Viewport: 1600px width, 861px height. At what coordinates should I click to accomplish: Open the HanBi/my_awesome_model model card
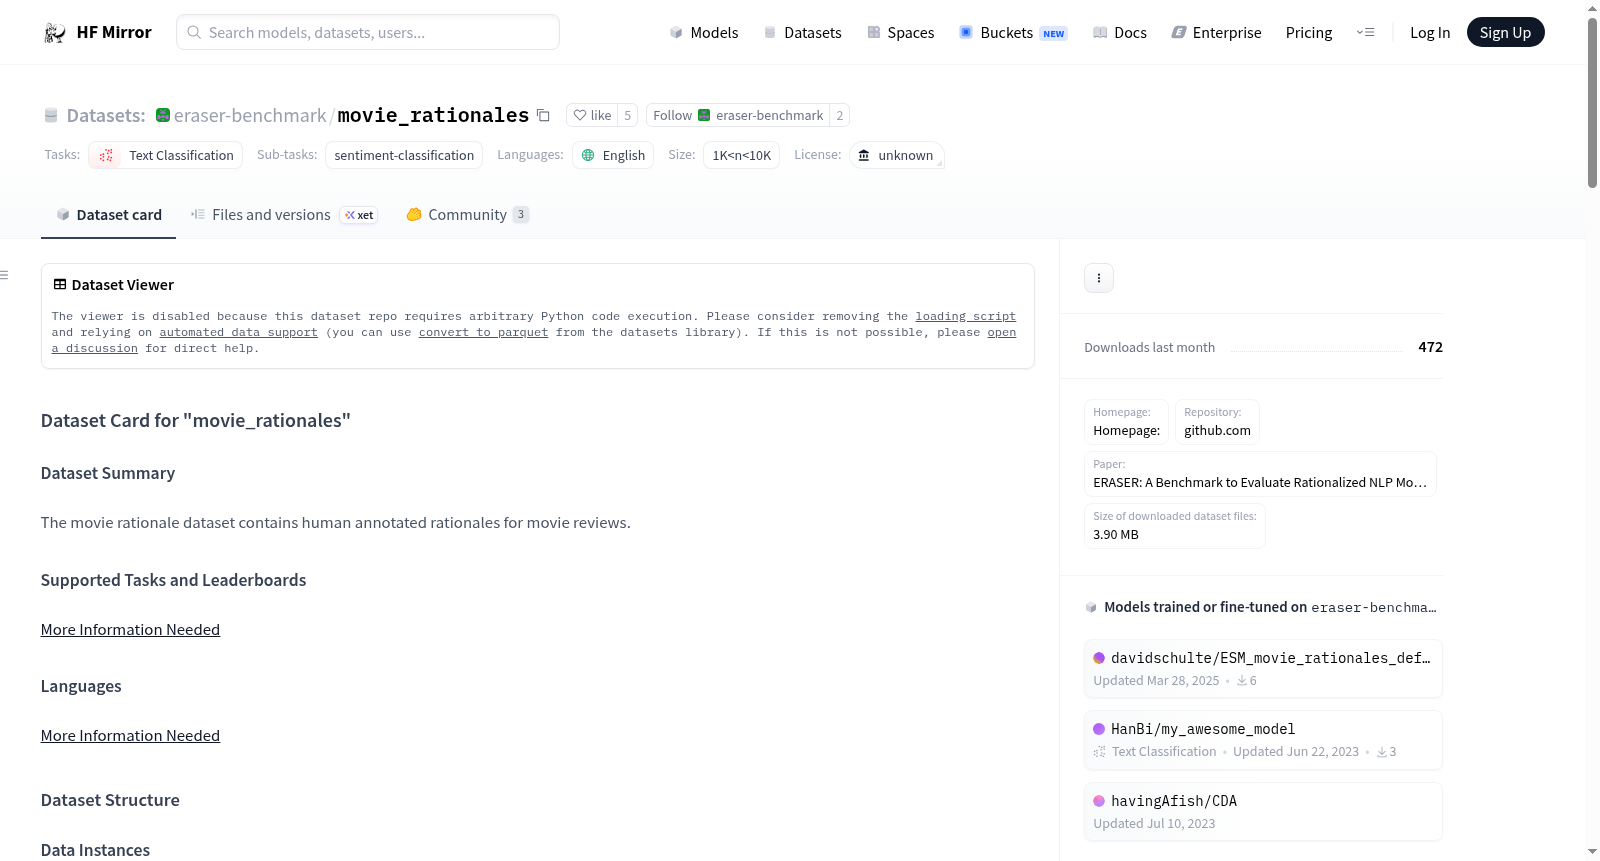(1263, 740)
